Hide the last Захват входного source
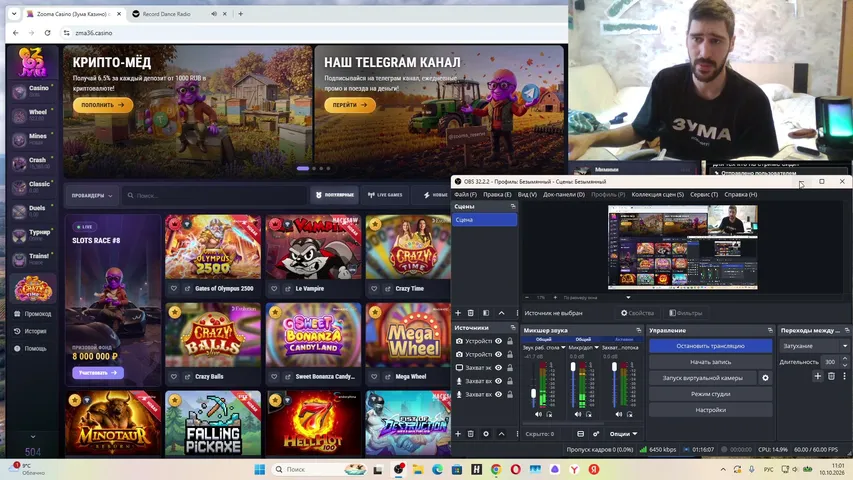Image resolution: width=853 pixels, height=480 pixels. point(498,395)
